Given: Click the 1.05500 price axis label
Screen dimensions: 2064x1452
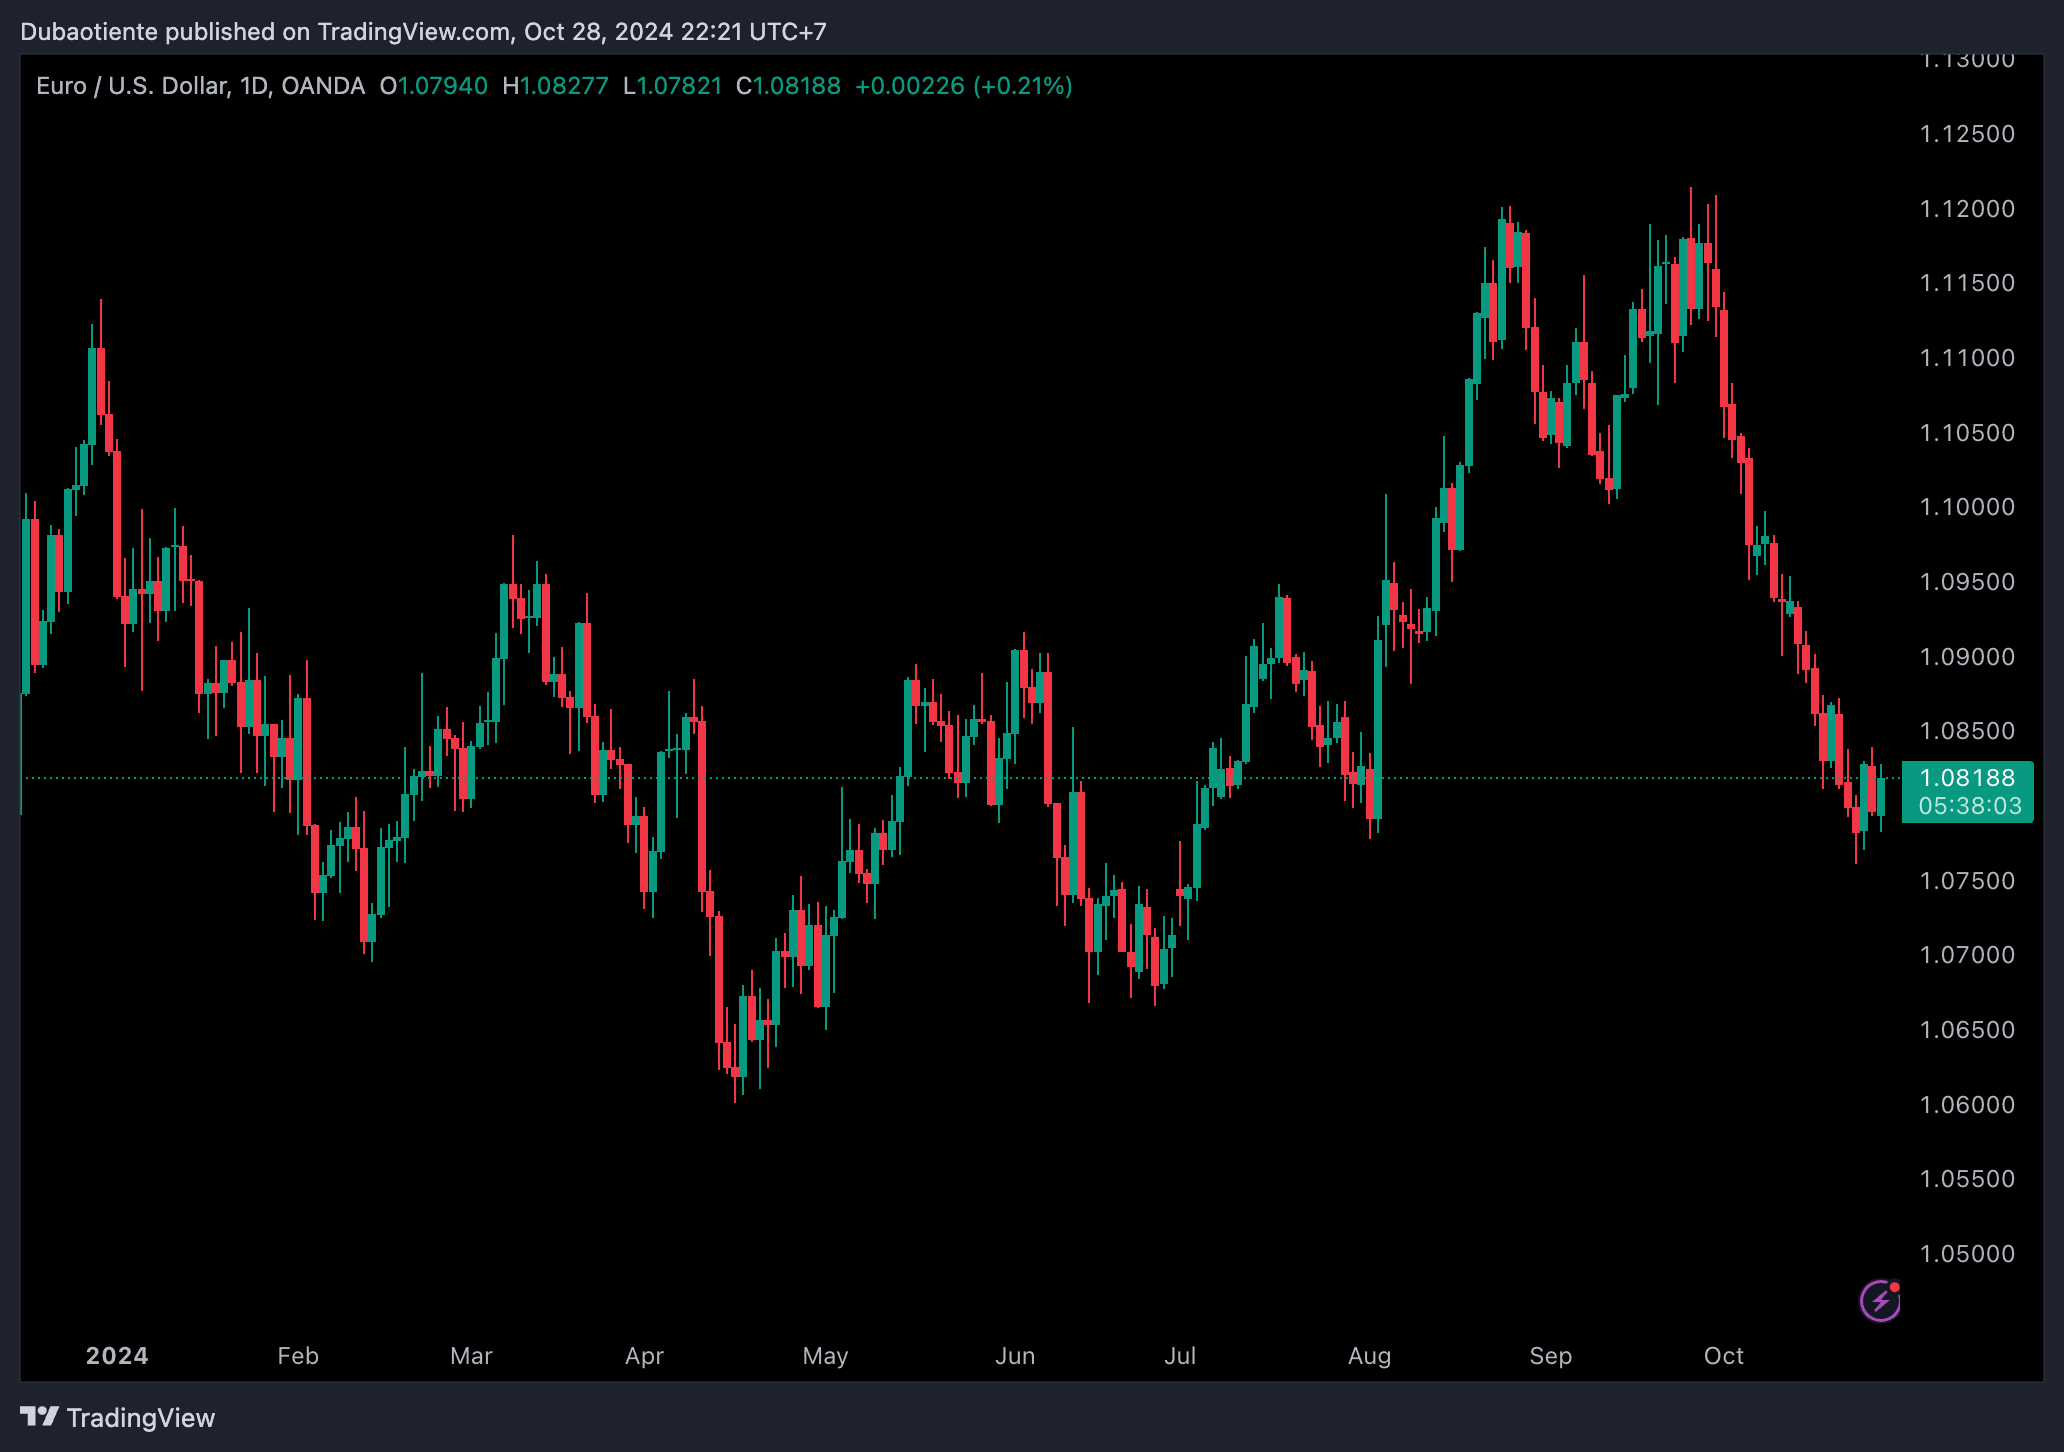Looking at the screenshot, I should click(1967, 1179).
